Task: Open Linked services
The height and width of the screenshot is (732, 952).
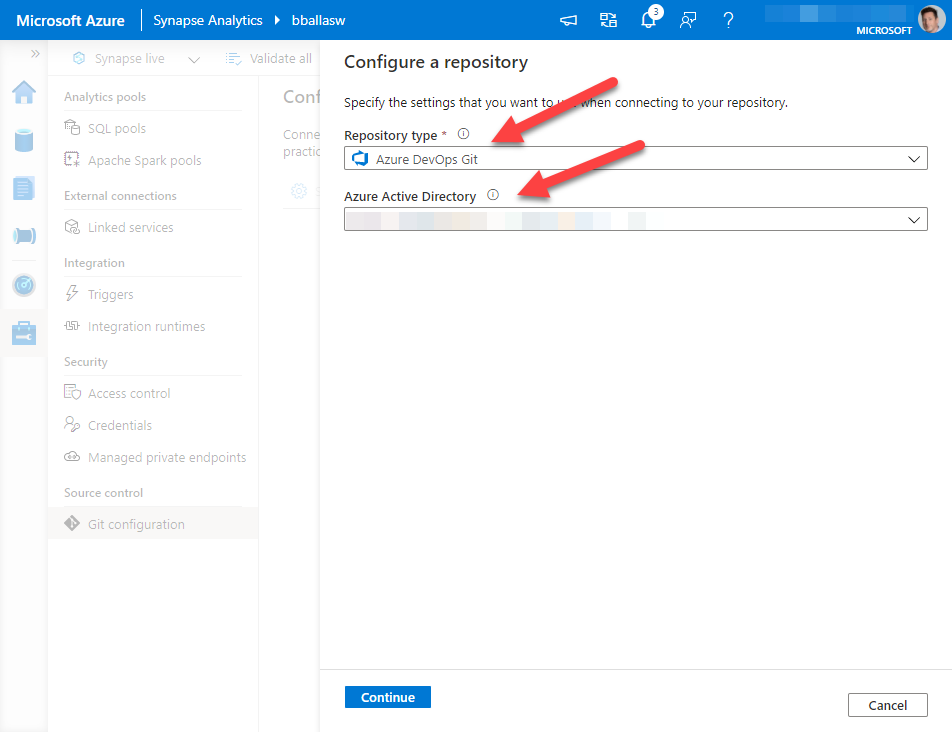Action: [131, 228]
